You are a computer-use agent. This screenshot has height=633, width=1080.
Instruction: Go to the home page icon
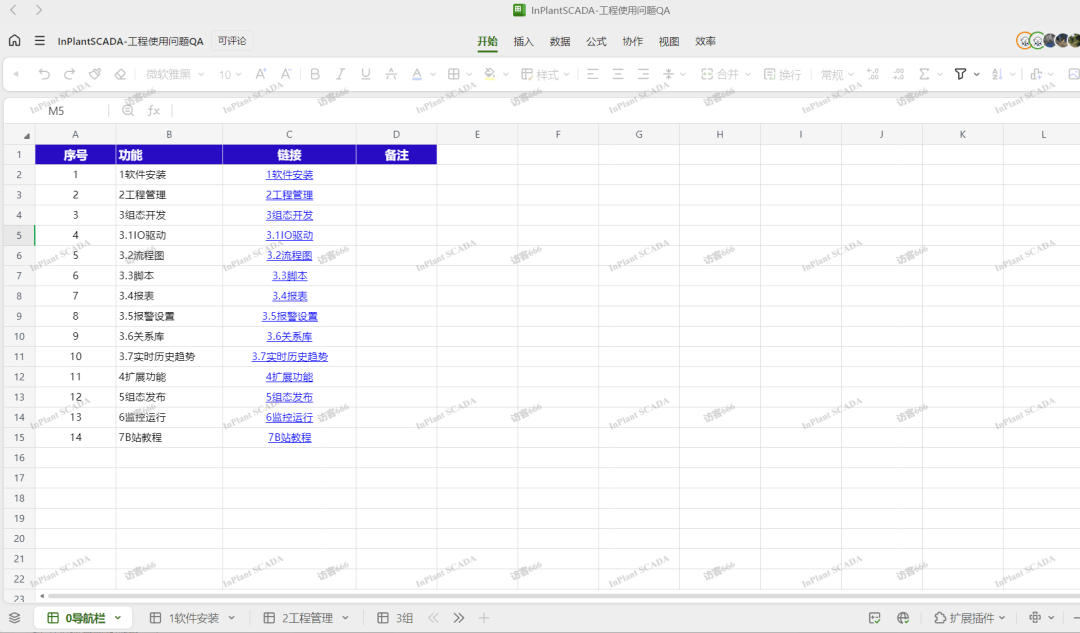tap(14, 41)
